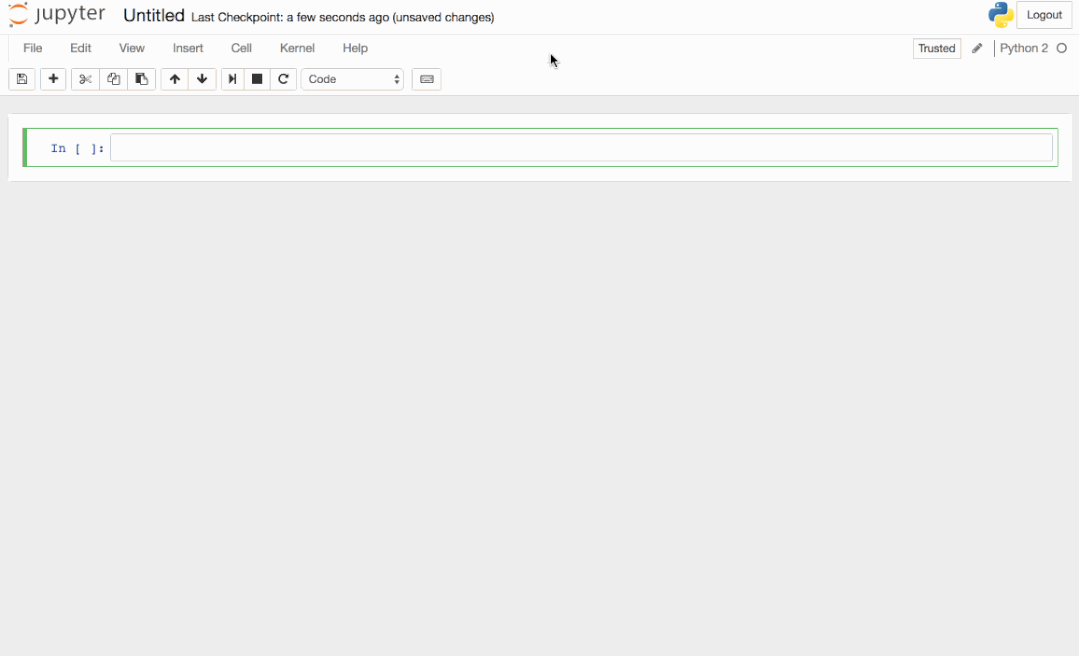Click the Python logo icon
Image resolution: width=1079 pixels, height=656 pixels.
point(1001,14)
